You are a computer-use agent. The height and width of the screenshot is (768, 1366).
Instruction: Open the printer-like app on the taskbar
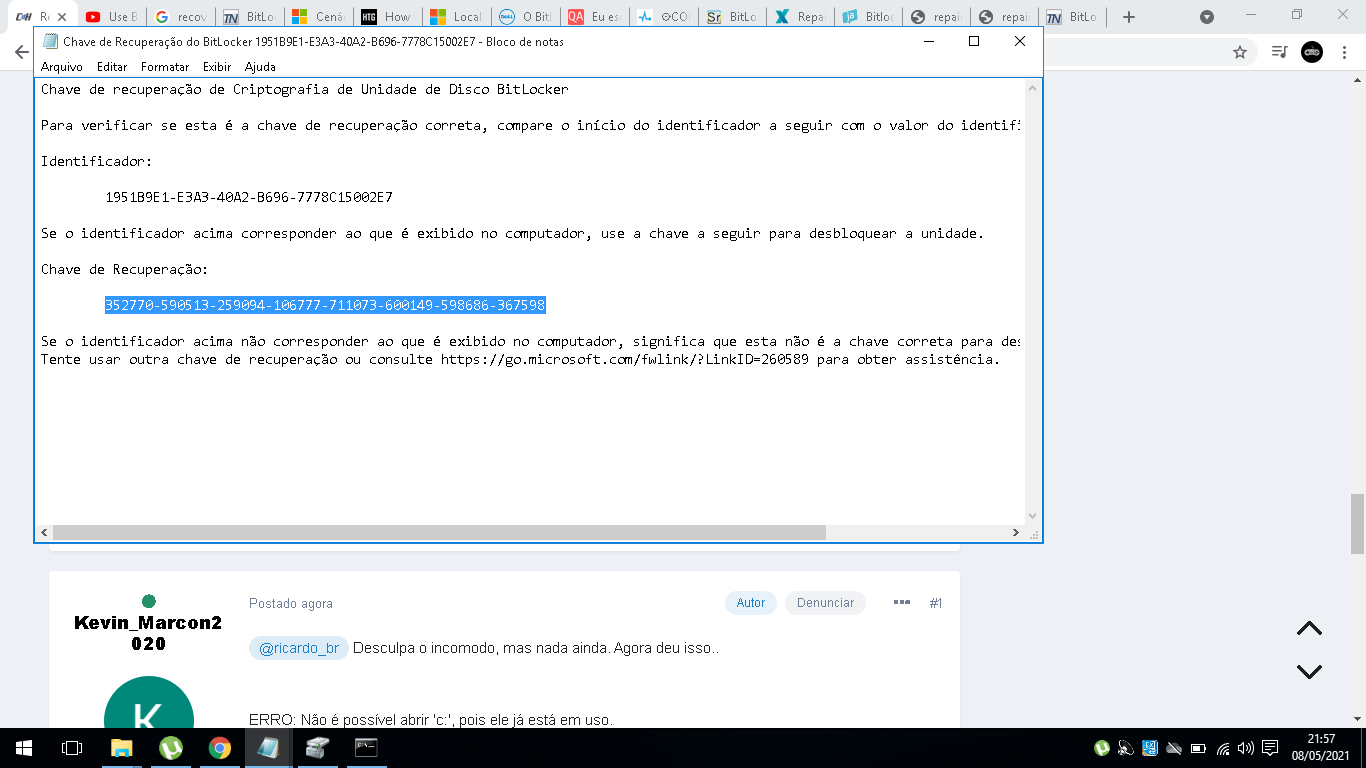[x=318, y=748]
